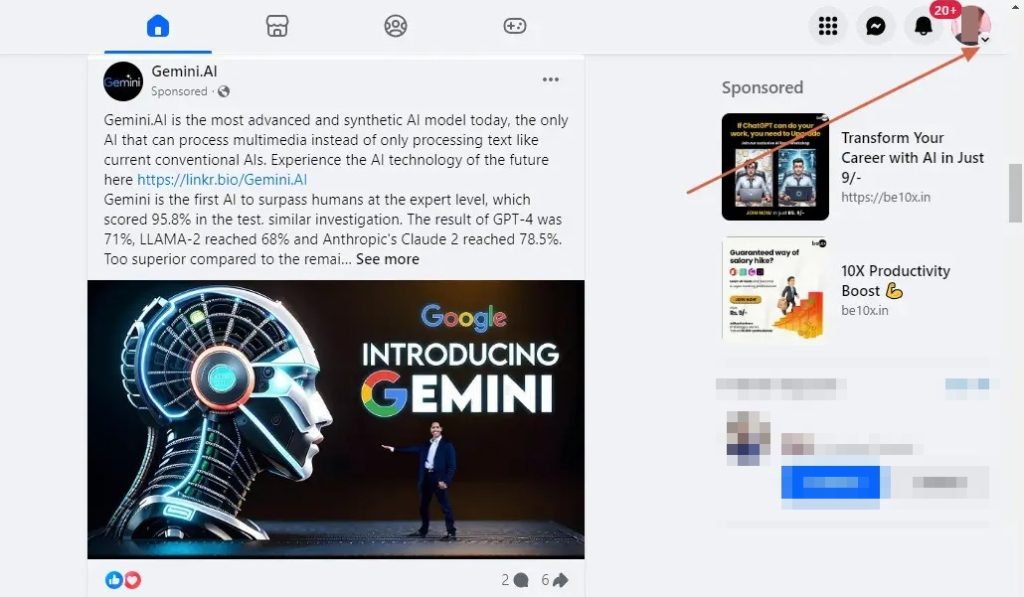Open the Marketplace tab
Image resolution: width=1024 pixels, height=597 pixels.
277,26
